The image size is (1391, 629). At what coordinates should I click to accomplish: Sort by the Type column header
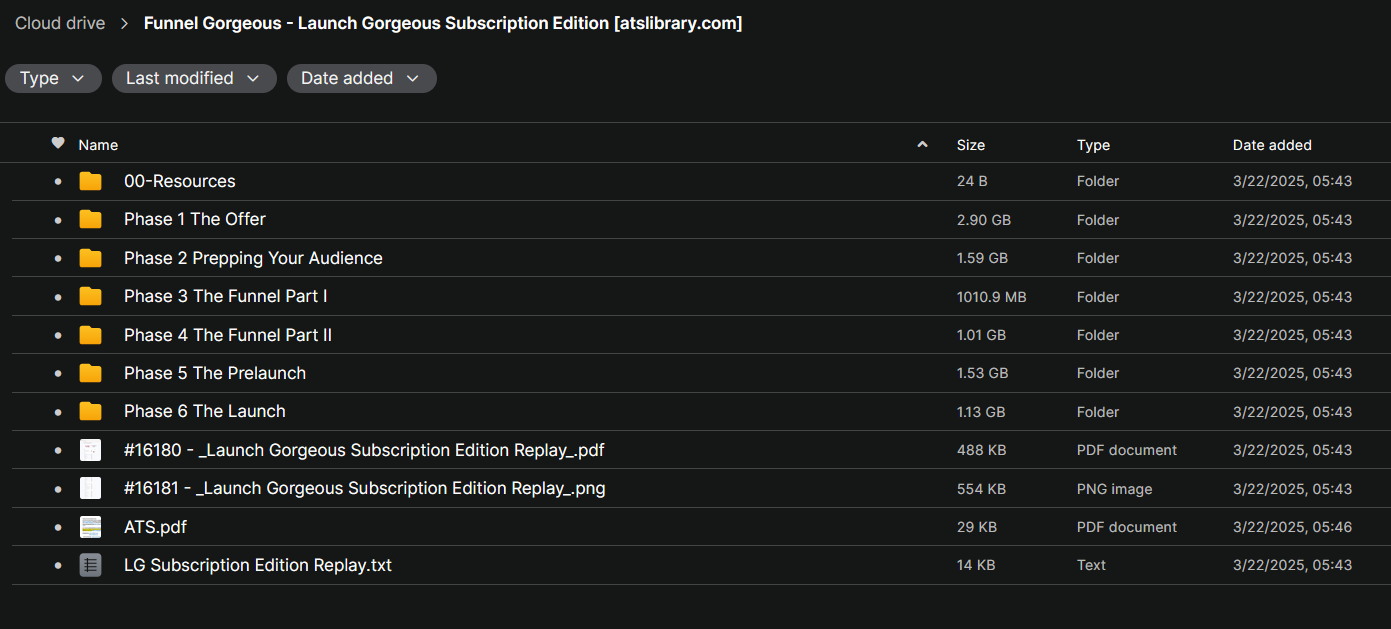click(x=1093, y=145)
